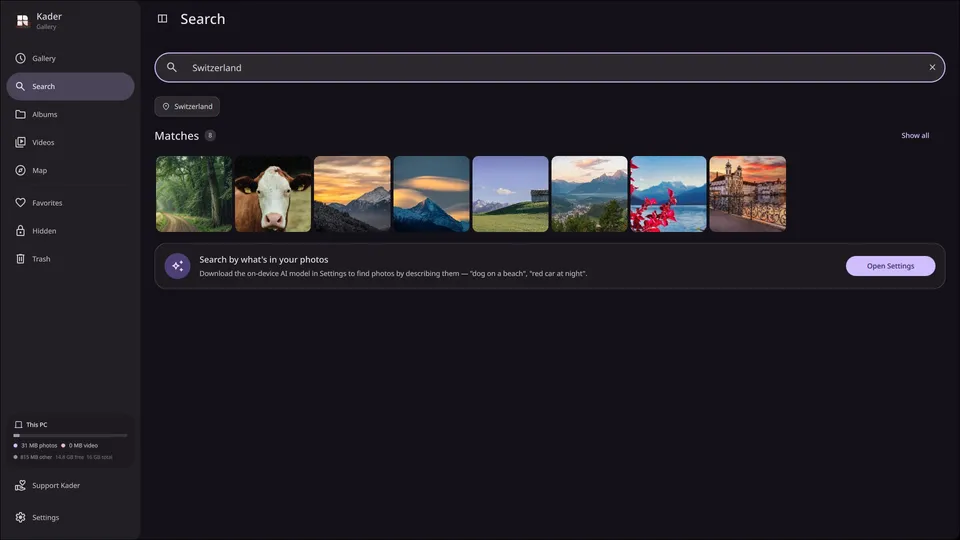Click the 'Matches' heading text
The image size is (960, 540).
click(176, 136)
